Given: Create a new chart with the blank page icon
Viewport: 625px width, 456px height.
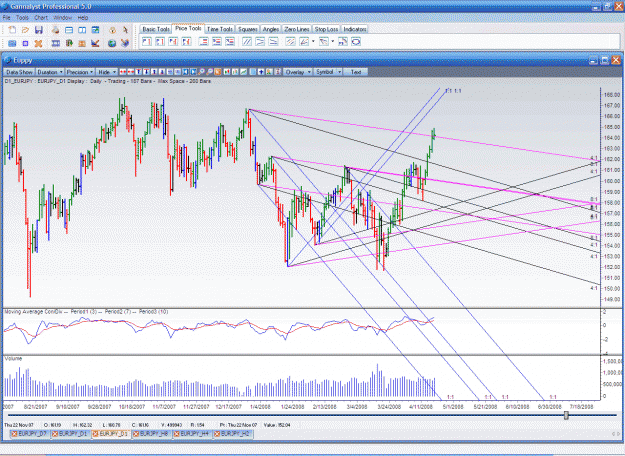Looking at the screenshot, I should pyautogui.click(x=12, y=30).
